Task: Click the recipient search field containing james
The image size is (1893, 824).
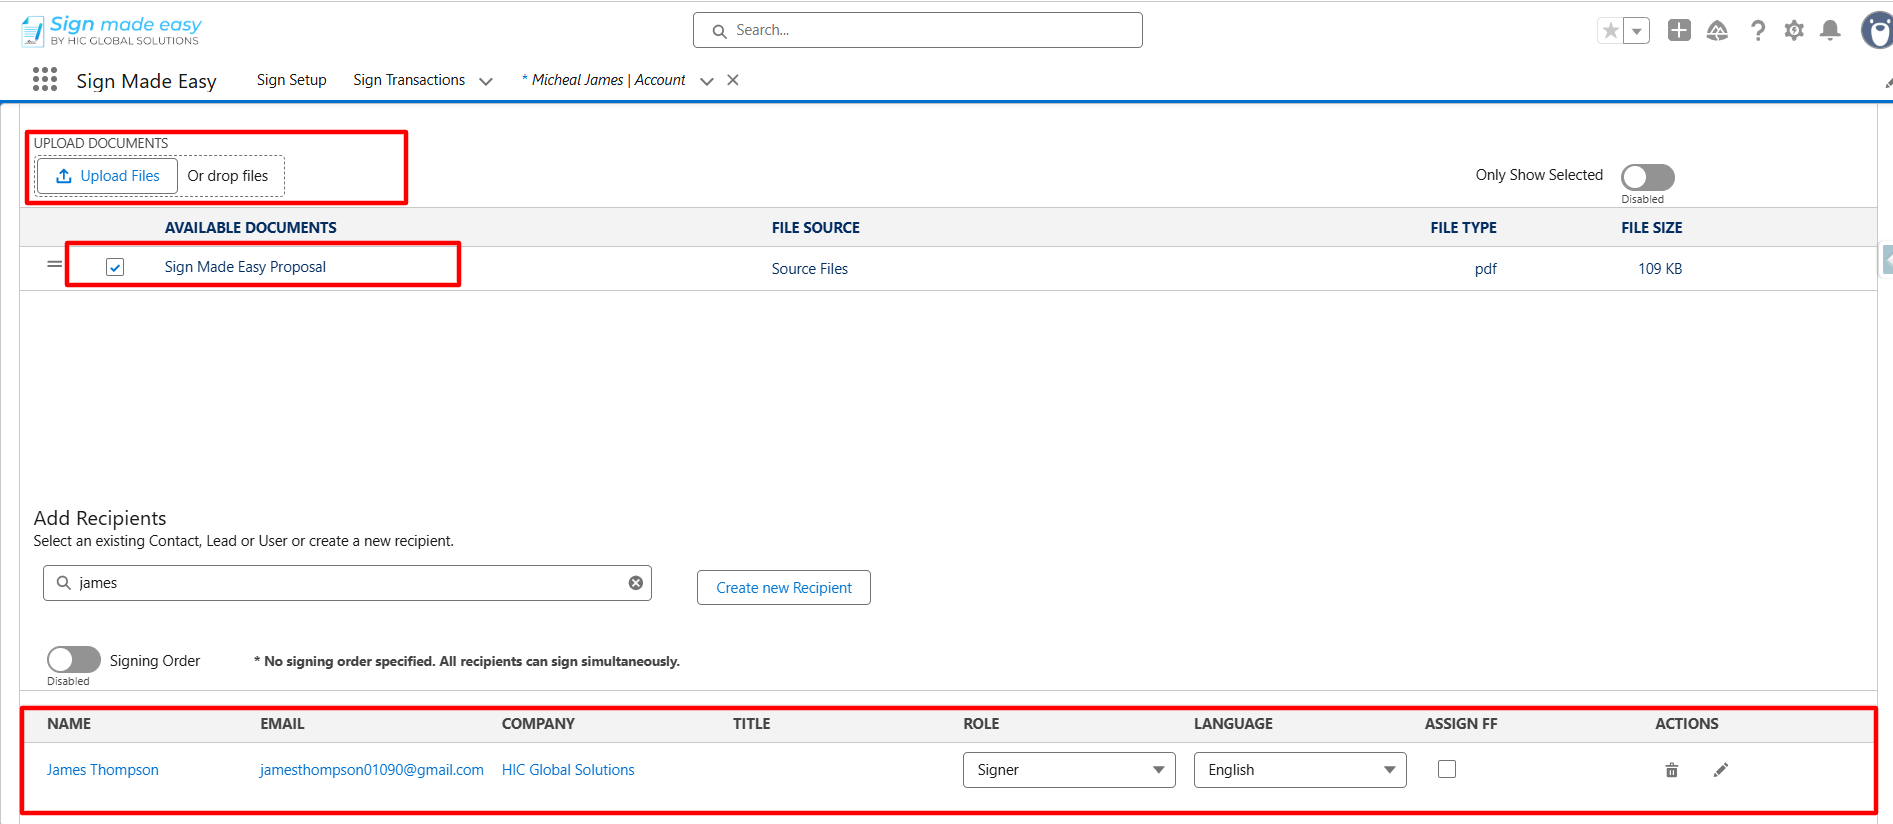Action: pyautogui.click(x=347, y=583)
